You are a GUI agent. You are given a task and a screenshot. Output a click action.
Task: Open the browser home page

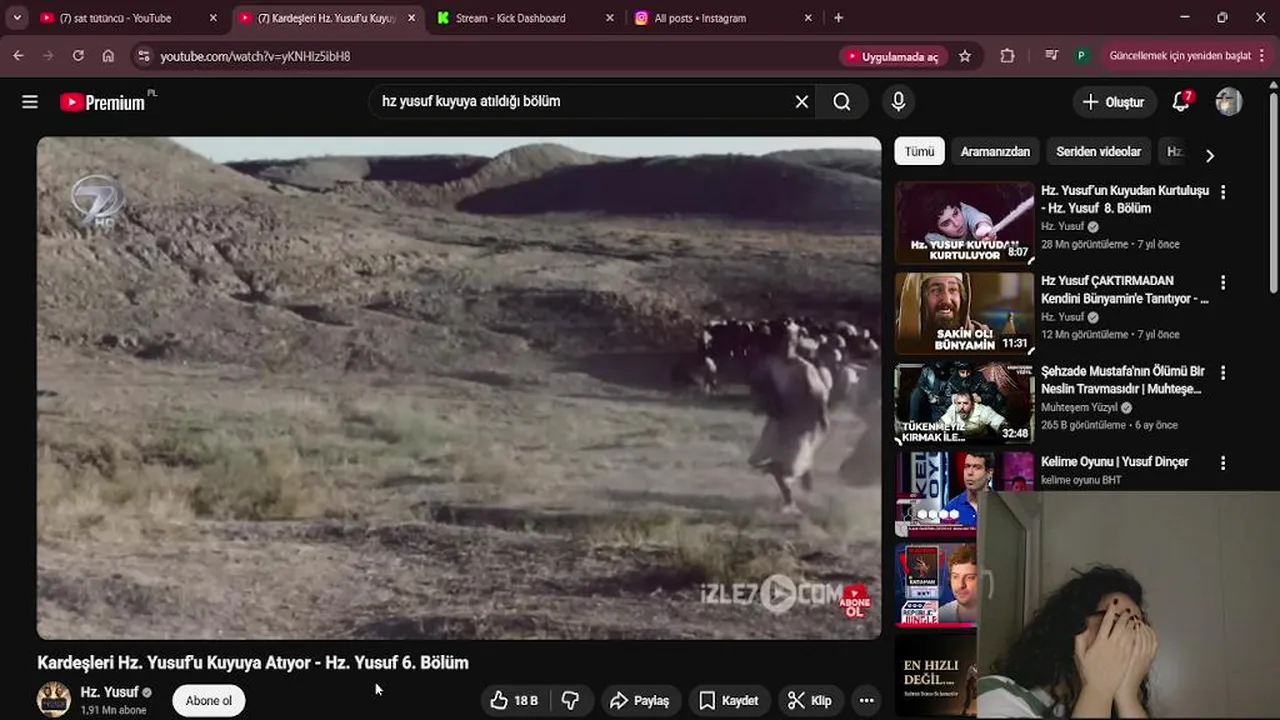tap(108, 56)
